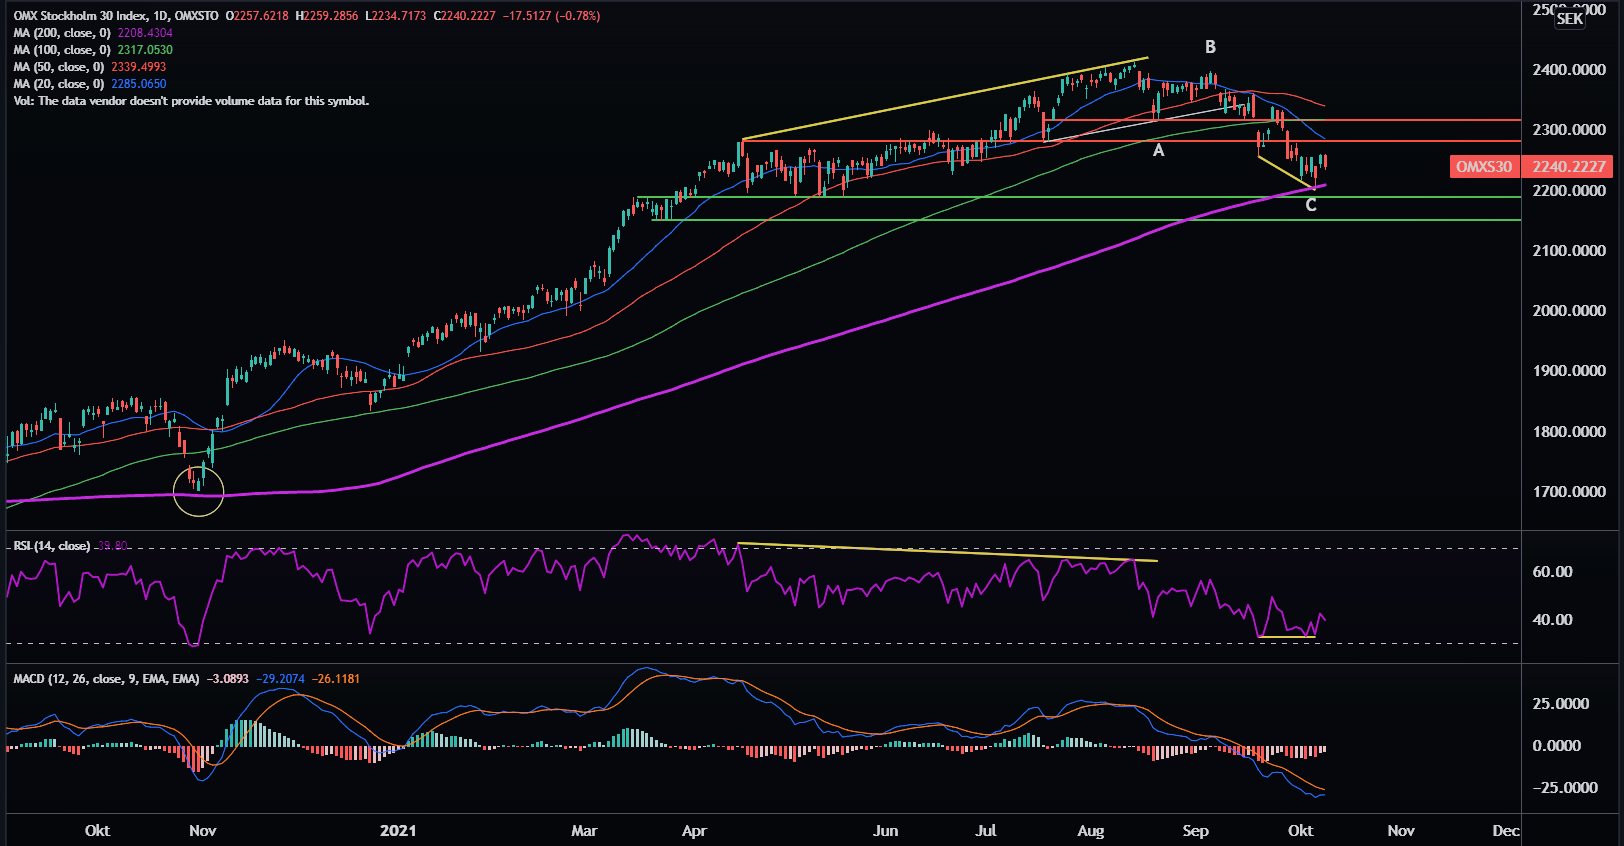
Task: Click the red OMXS30 price label
Action: click(x=1483, y=167)
